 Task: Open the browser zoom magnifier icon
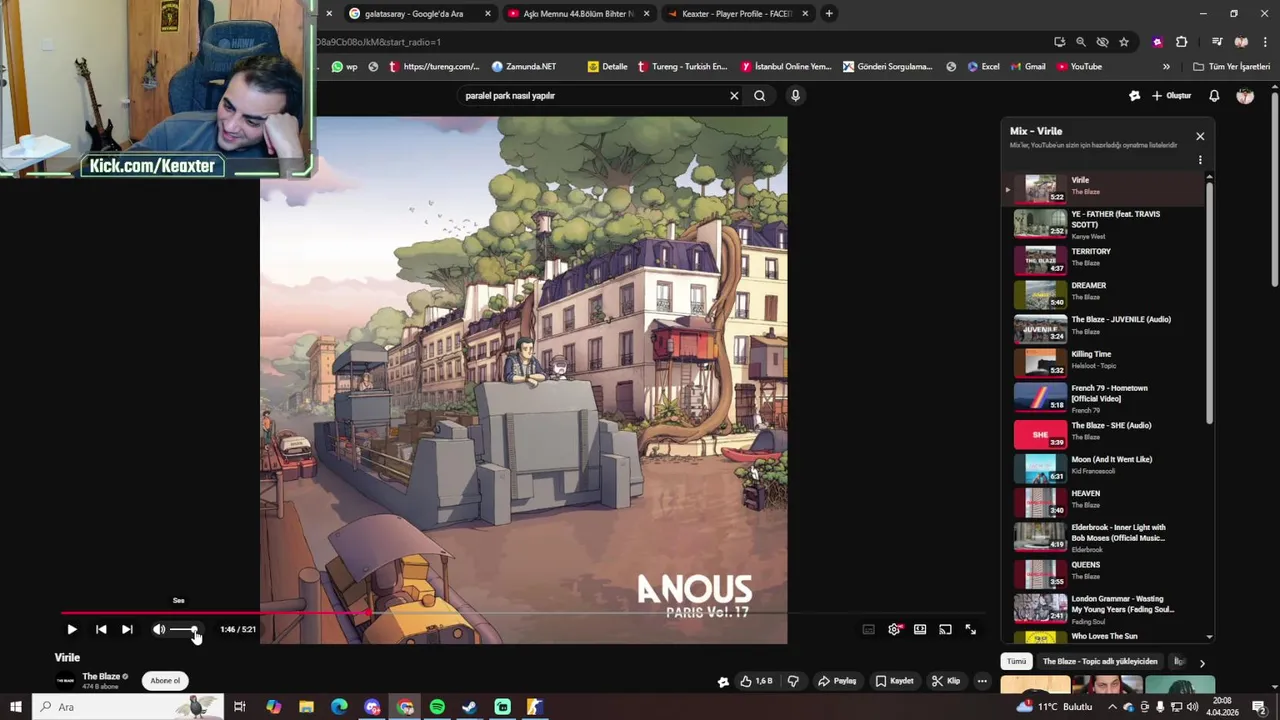[1081, 42]
